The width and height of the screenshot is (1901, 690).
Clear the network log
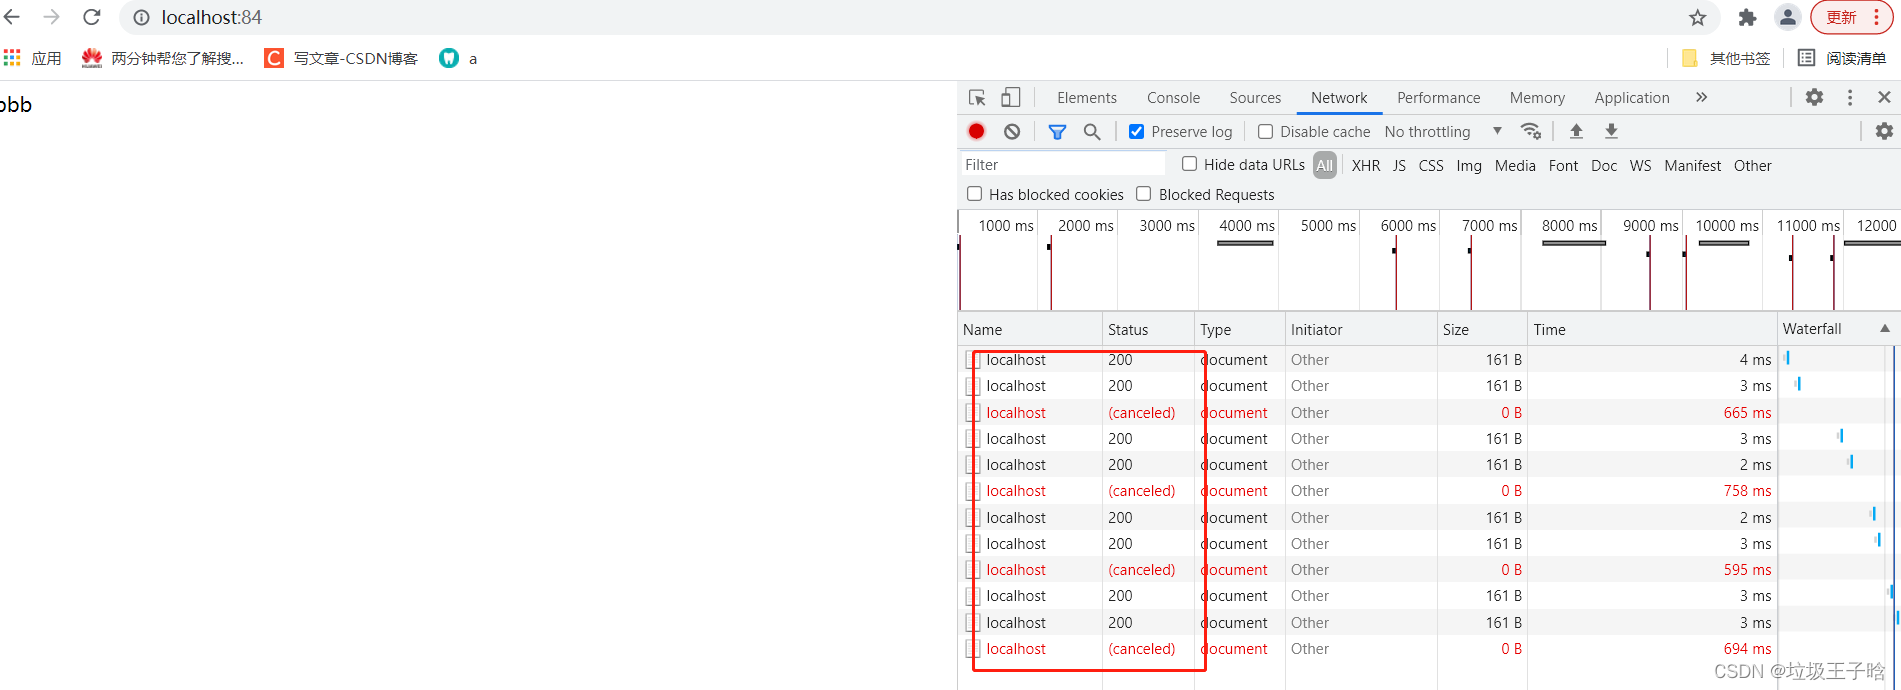1012,131
